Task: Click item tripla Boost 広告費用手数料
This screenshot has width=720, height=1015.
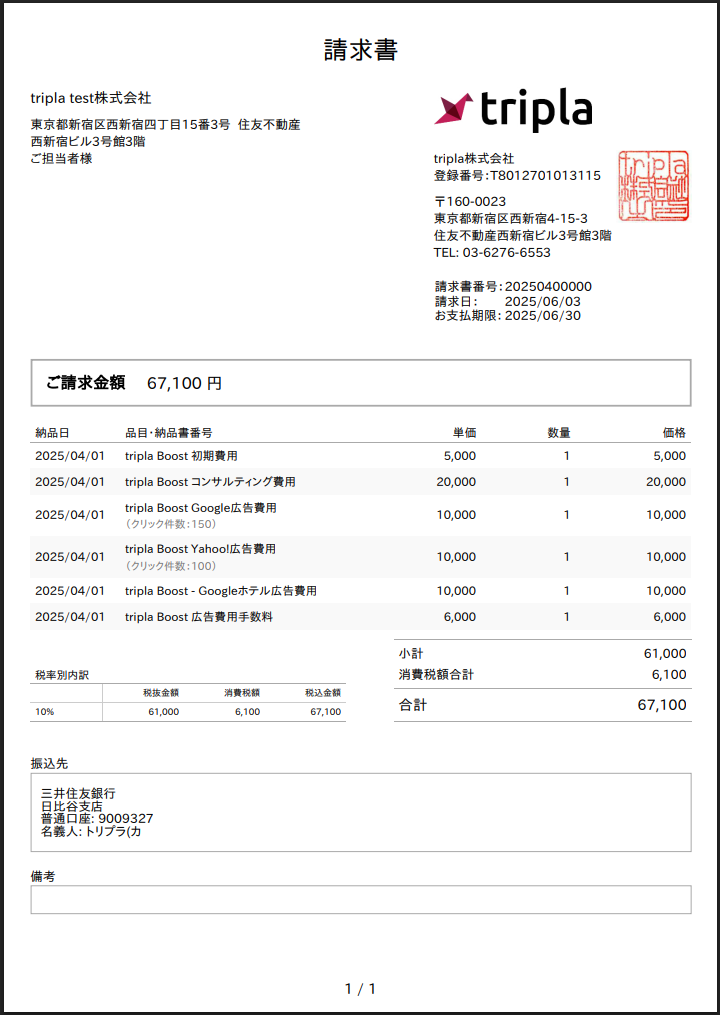Action: (199, 618)
